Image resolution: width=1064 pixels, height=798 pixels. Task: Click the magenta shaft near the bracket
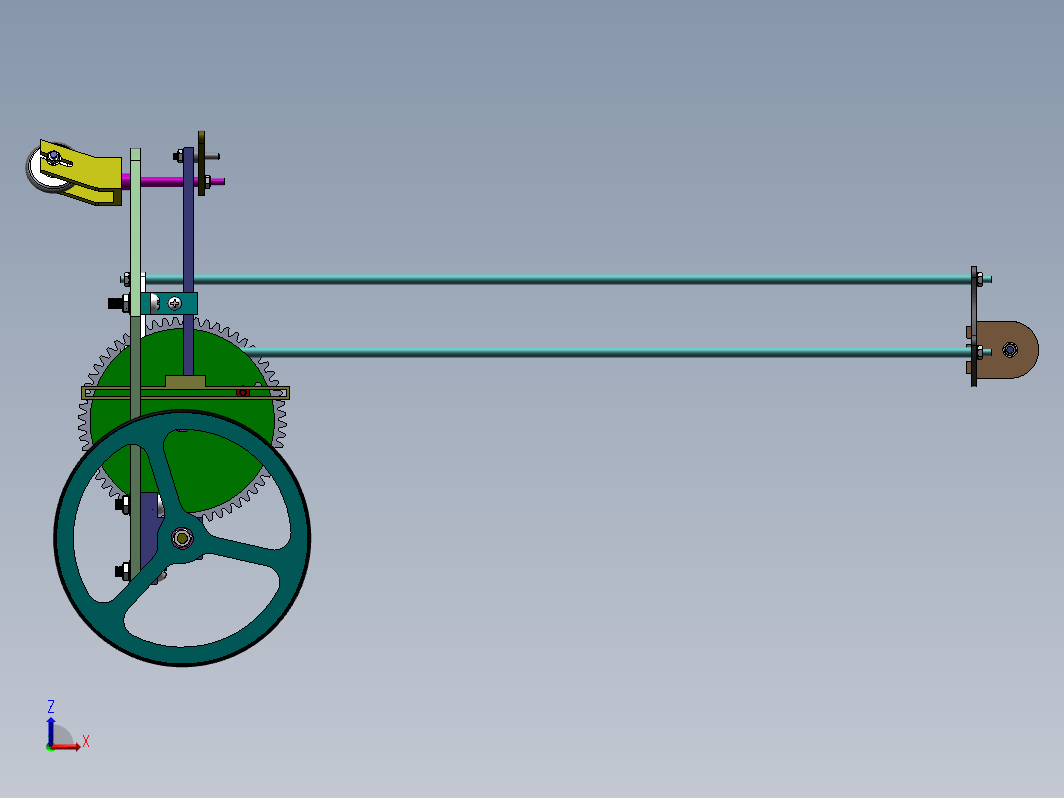coord(163,181)
